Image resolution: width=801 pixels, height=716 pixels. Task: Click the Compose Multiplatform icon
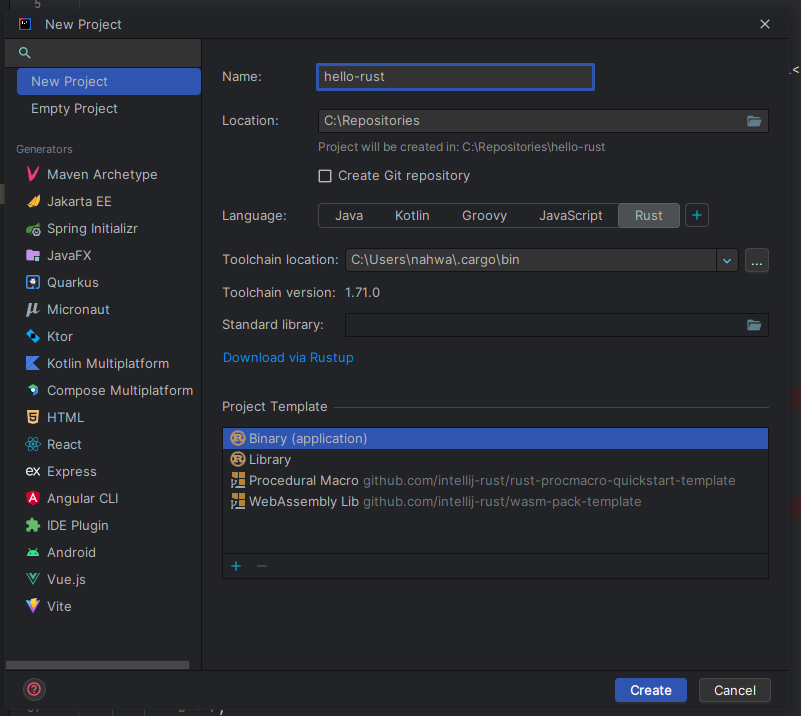(x=33, y=390)
